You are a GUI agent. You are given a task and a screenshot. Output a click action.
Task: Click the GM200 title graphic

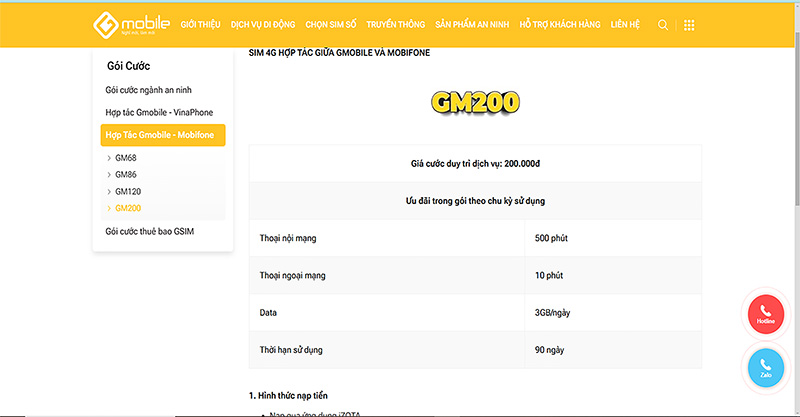coord(475,102)
